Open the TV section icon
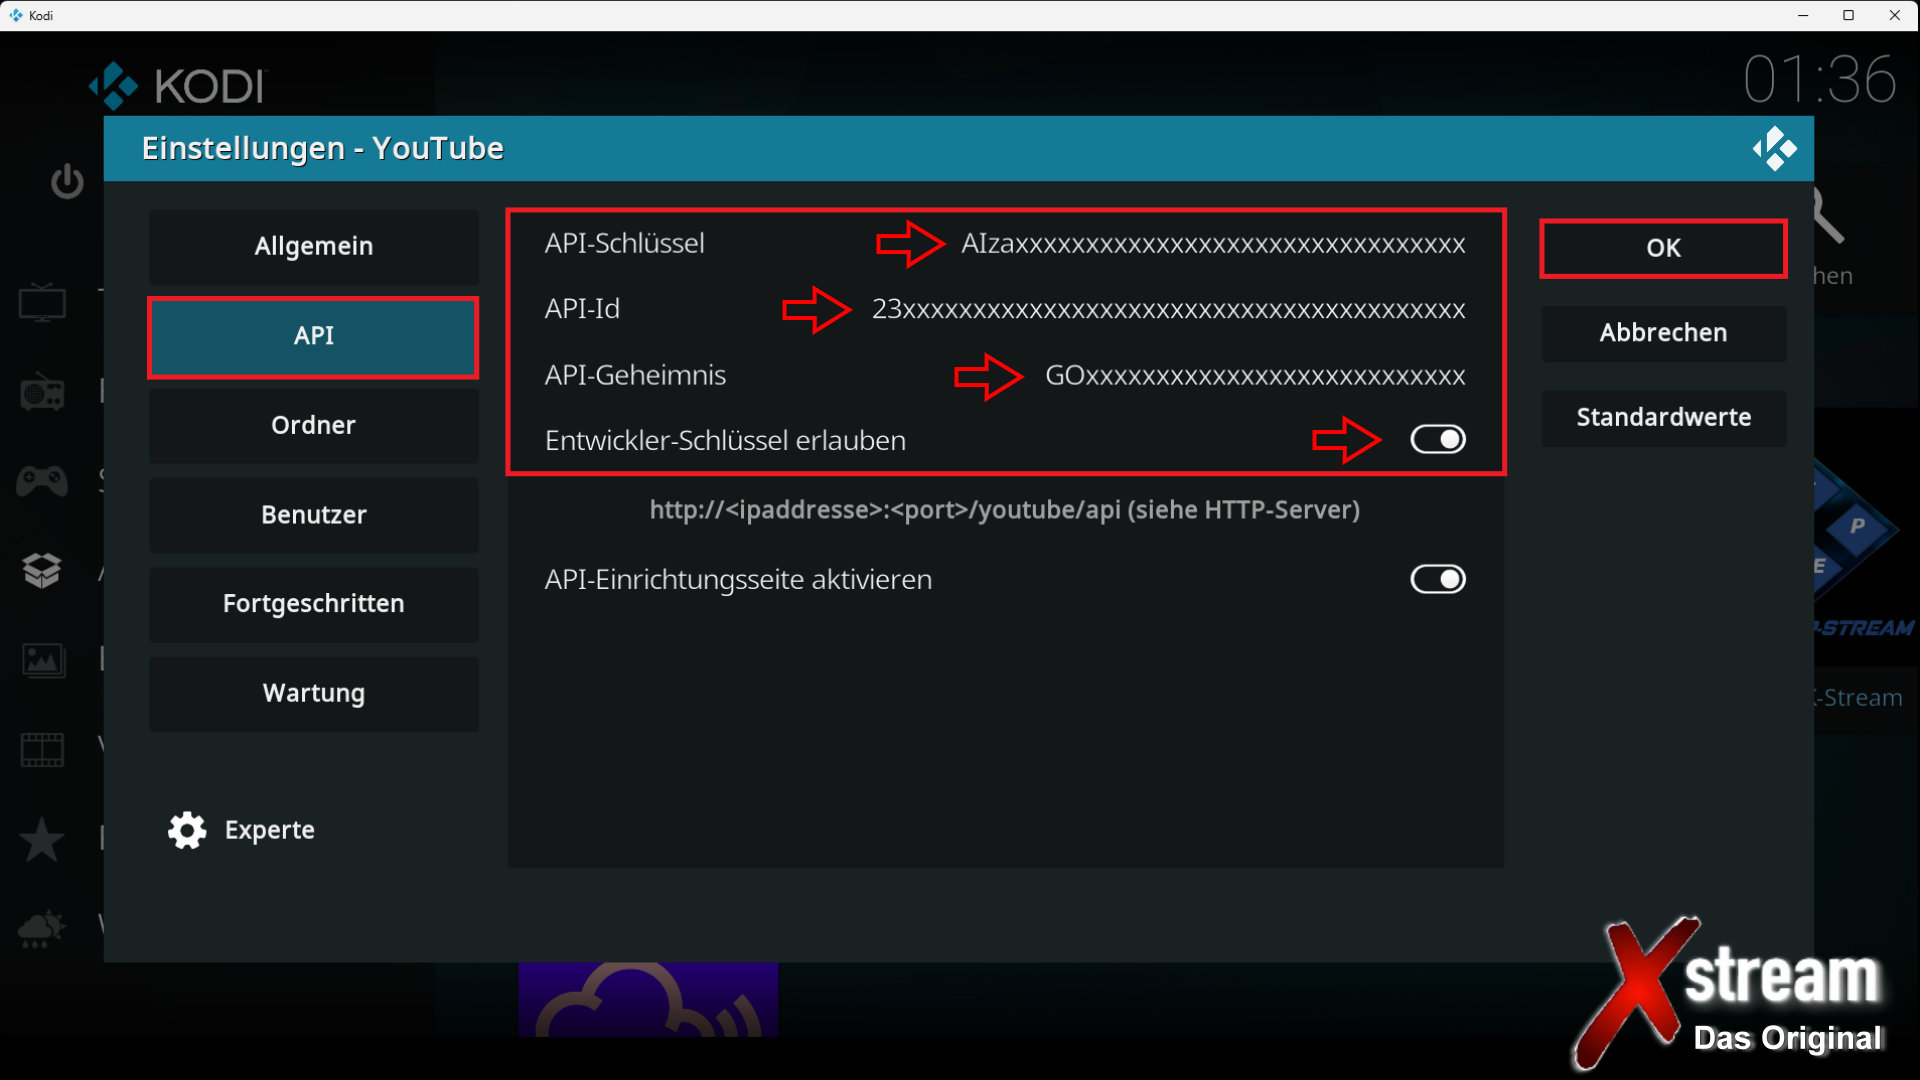Image resolution: width=1920 pixels, height=1080 pixels. pos(42,302)
